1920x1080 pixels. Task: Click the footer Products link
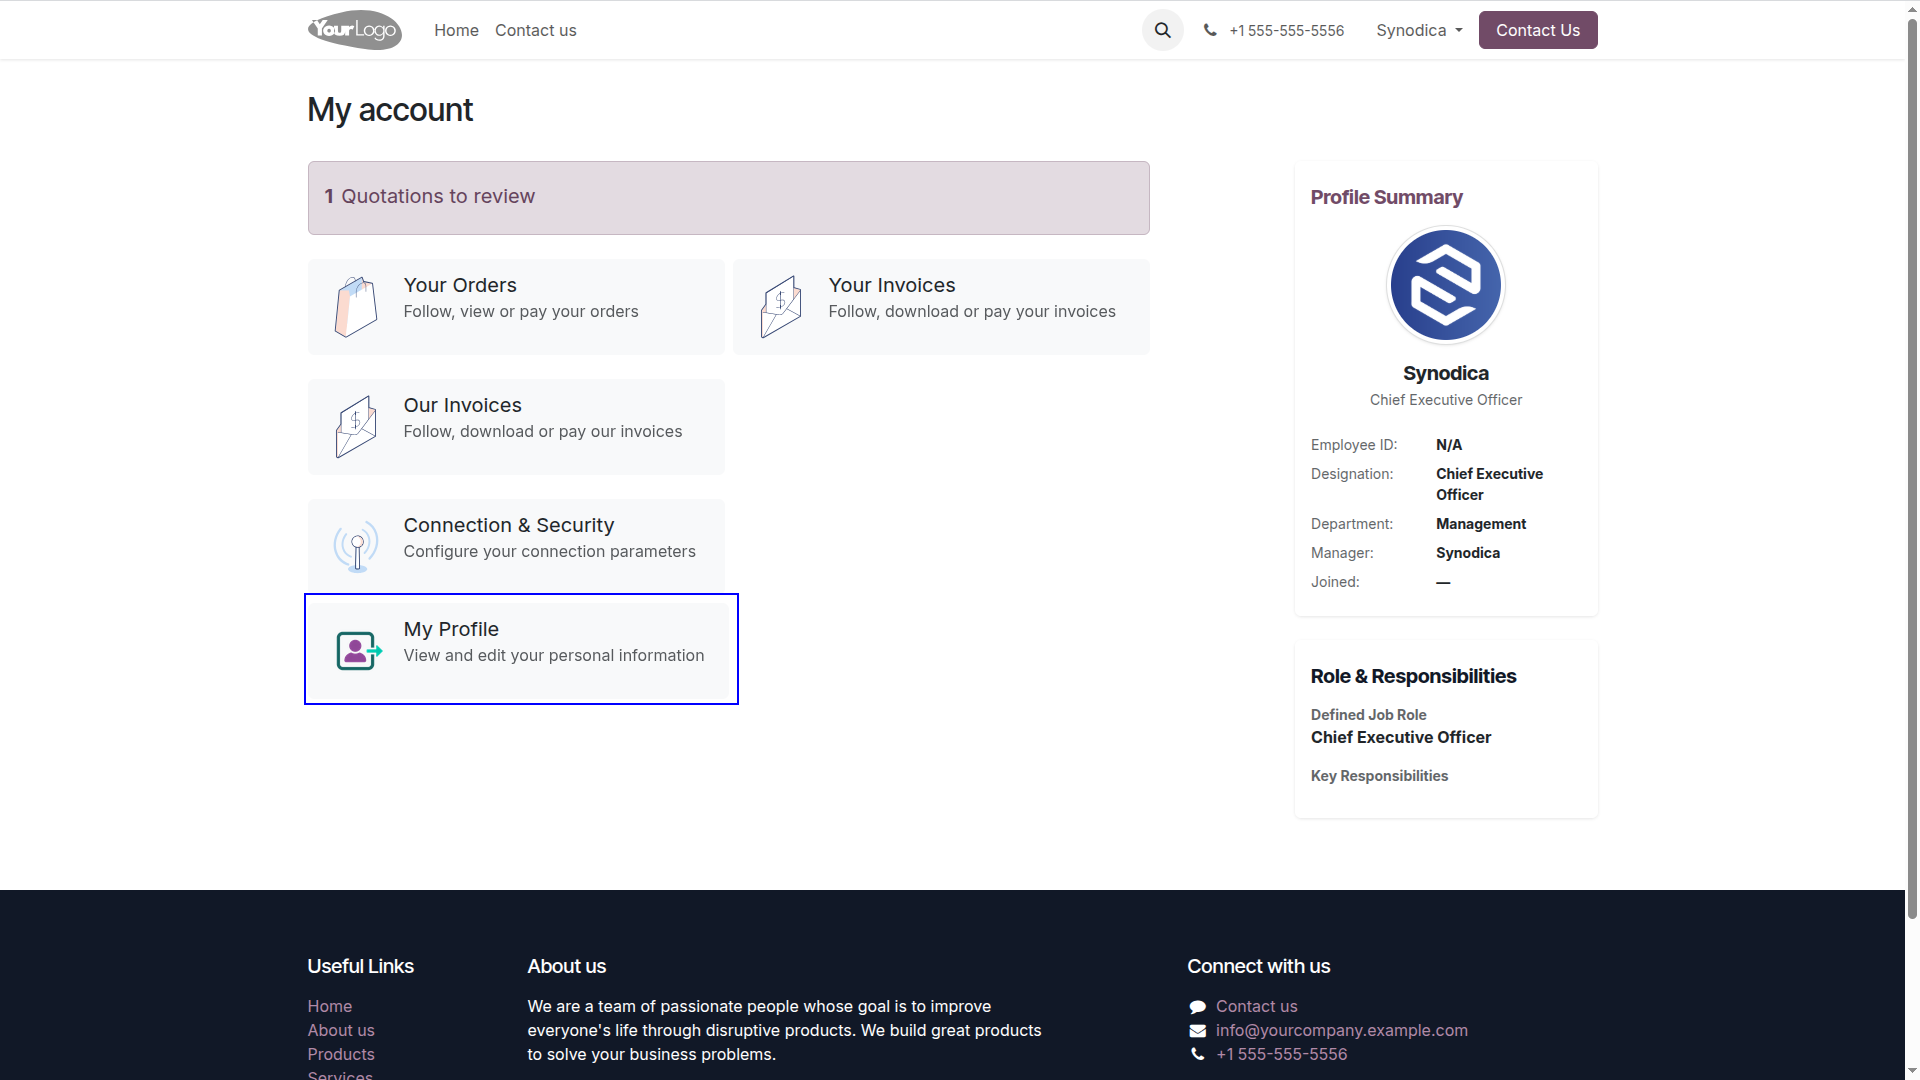pyautogui.click(x=341, y=1054)
